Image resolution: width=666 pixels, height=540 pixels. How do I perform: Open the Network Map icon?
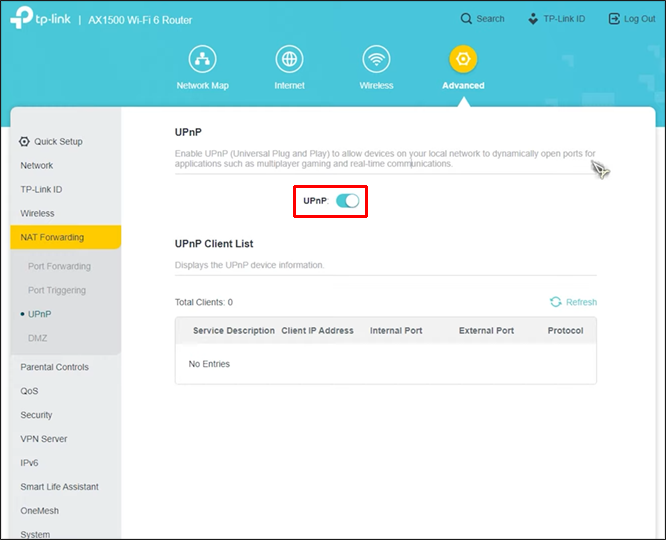point(203,59)
